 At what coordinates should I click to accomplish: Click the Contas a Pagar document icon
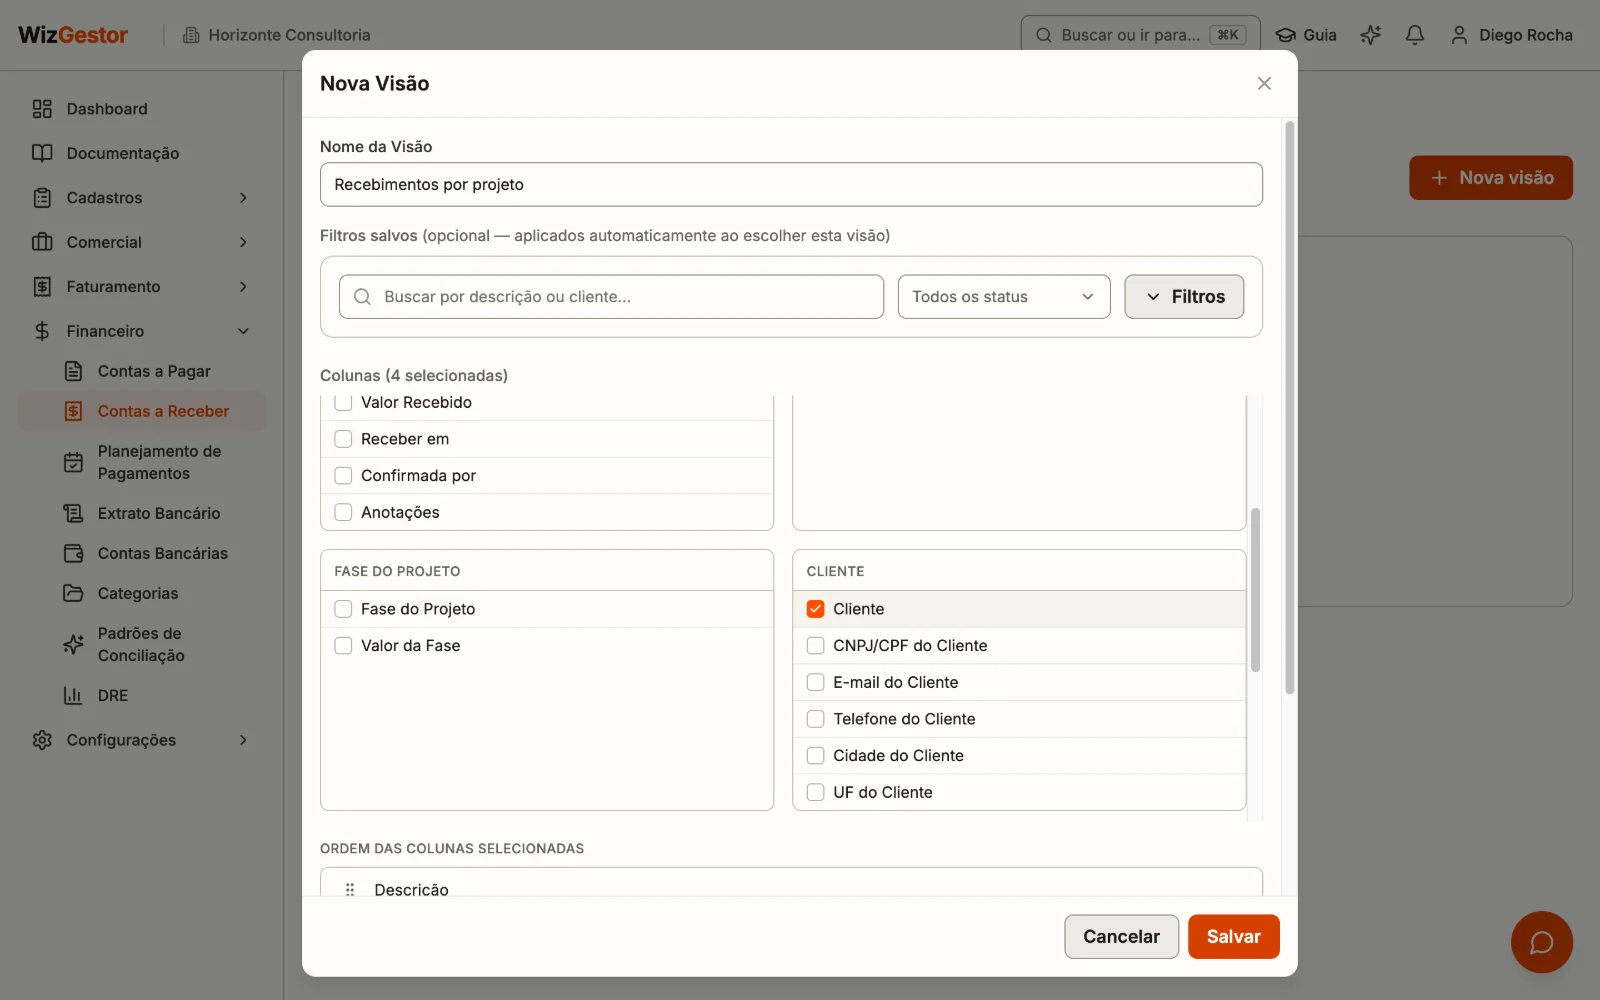coord(73,371)
